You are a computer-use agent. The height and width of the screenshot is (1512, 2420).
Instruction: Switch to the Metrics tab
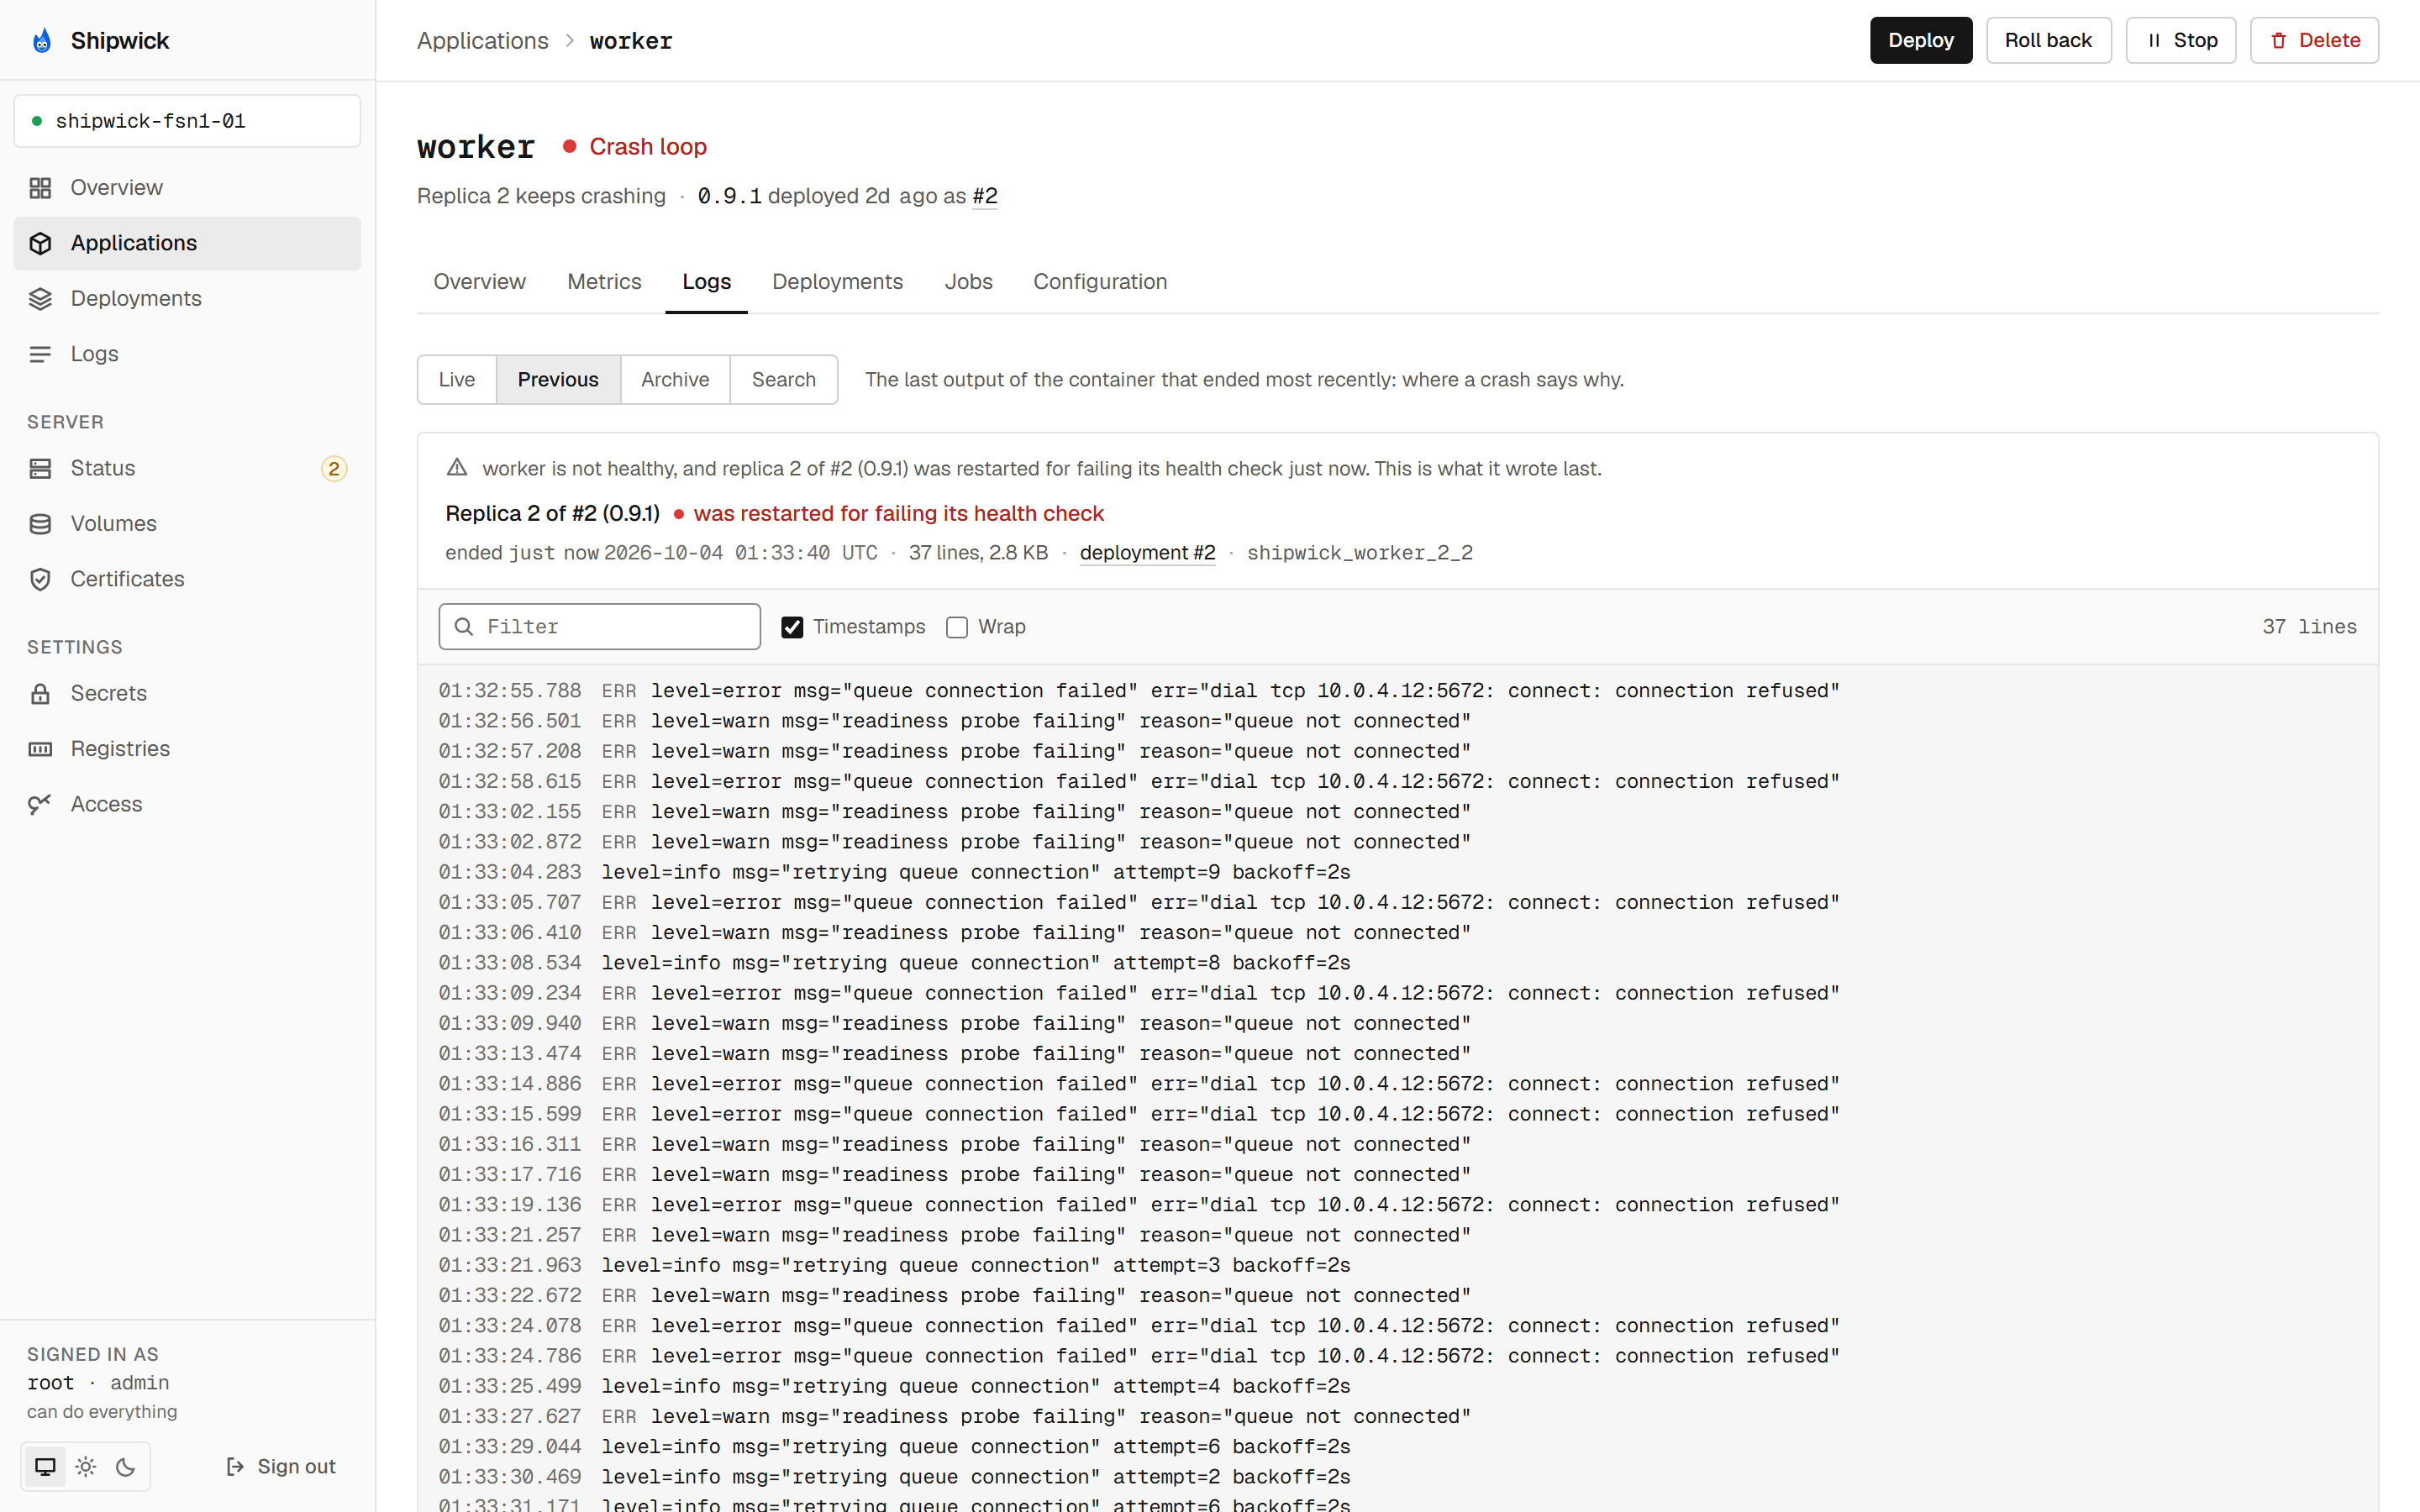point(604,281)
